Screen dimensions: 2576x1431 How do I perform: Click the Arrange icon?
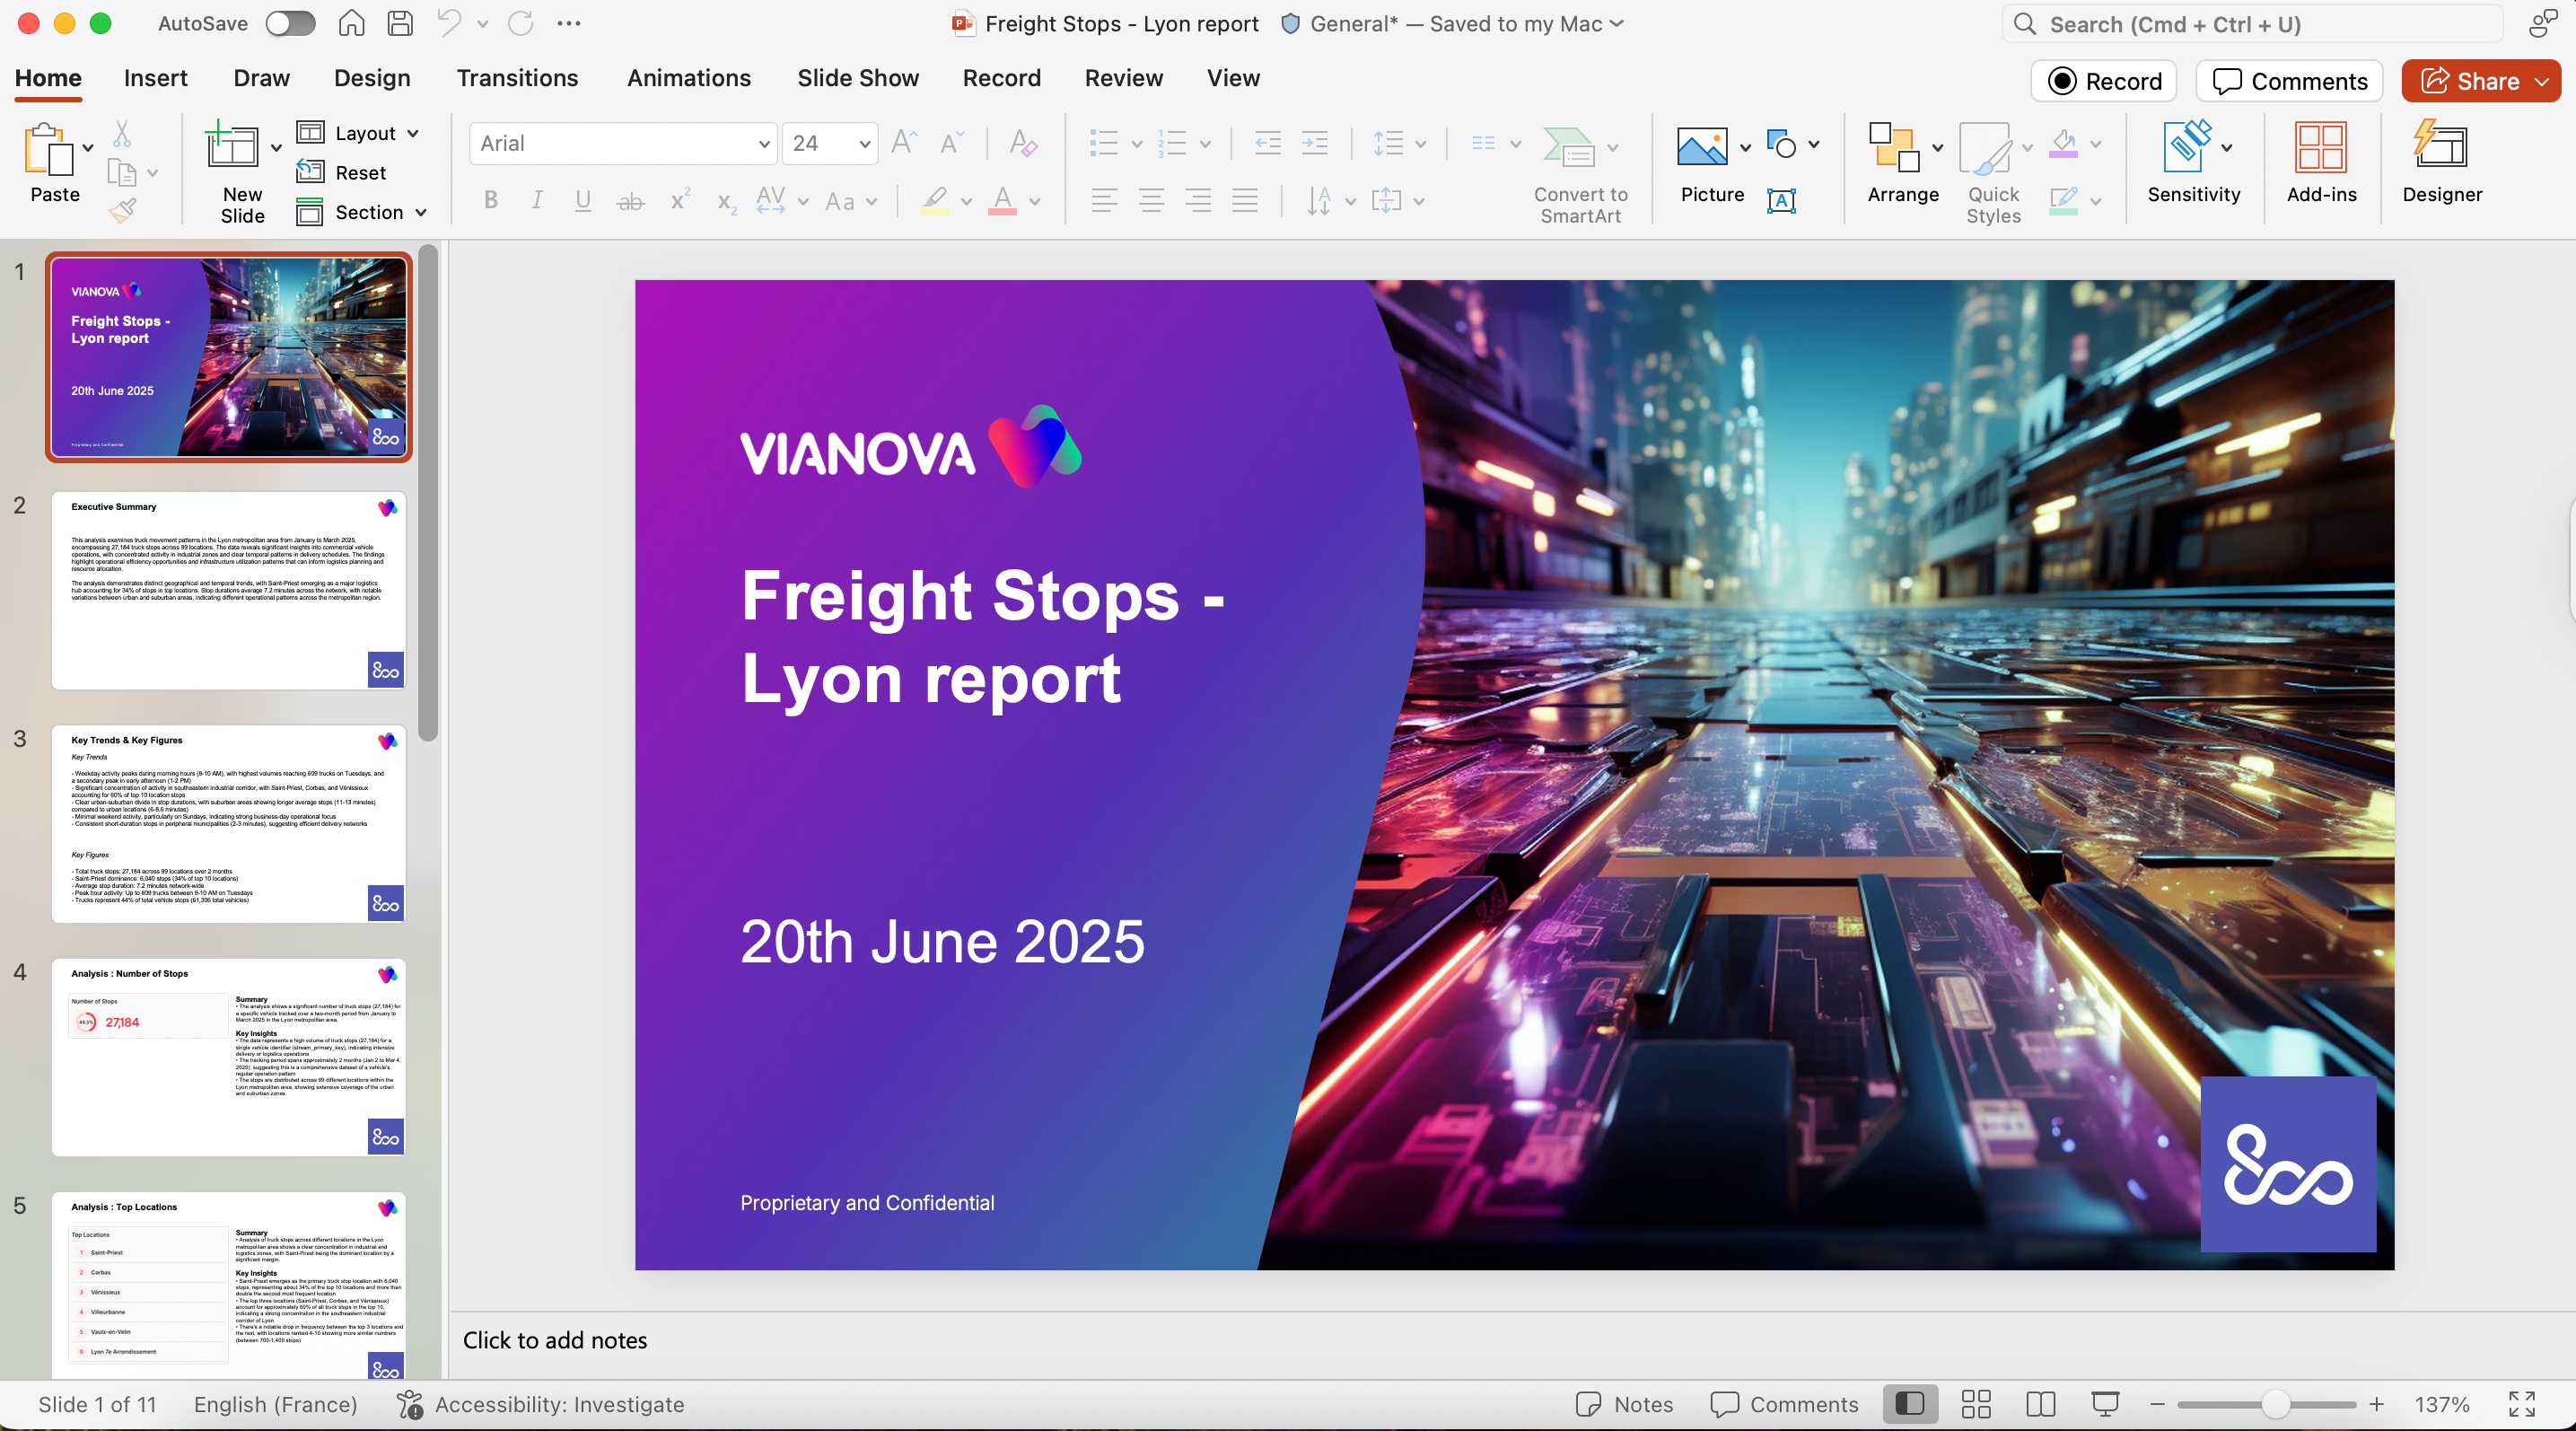(x=1894, y=146)
